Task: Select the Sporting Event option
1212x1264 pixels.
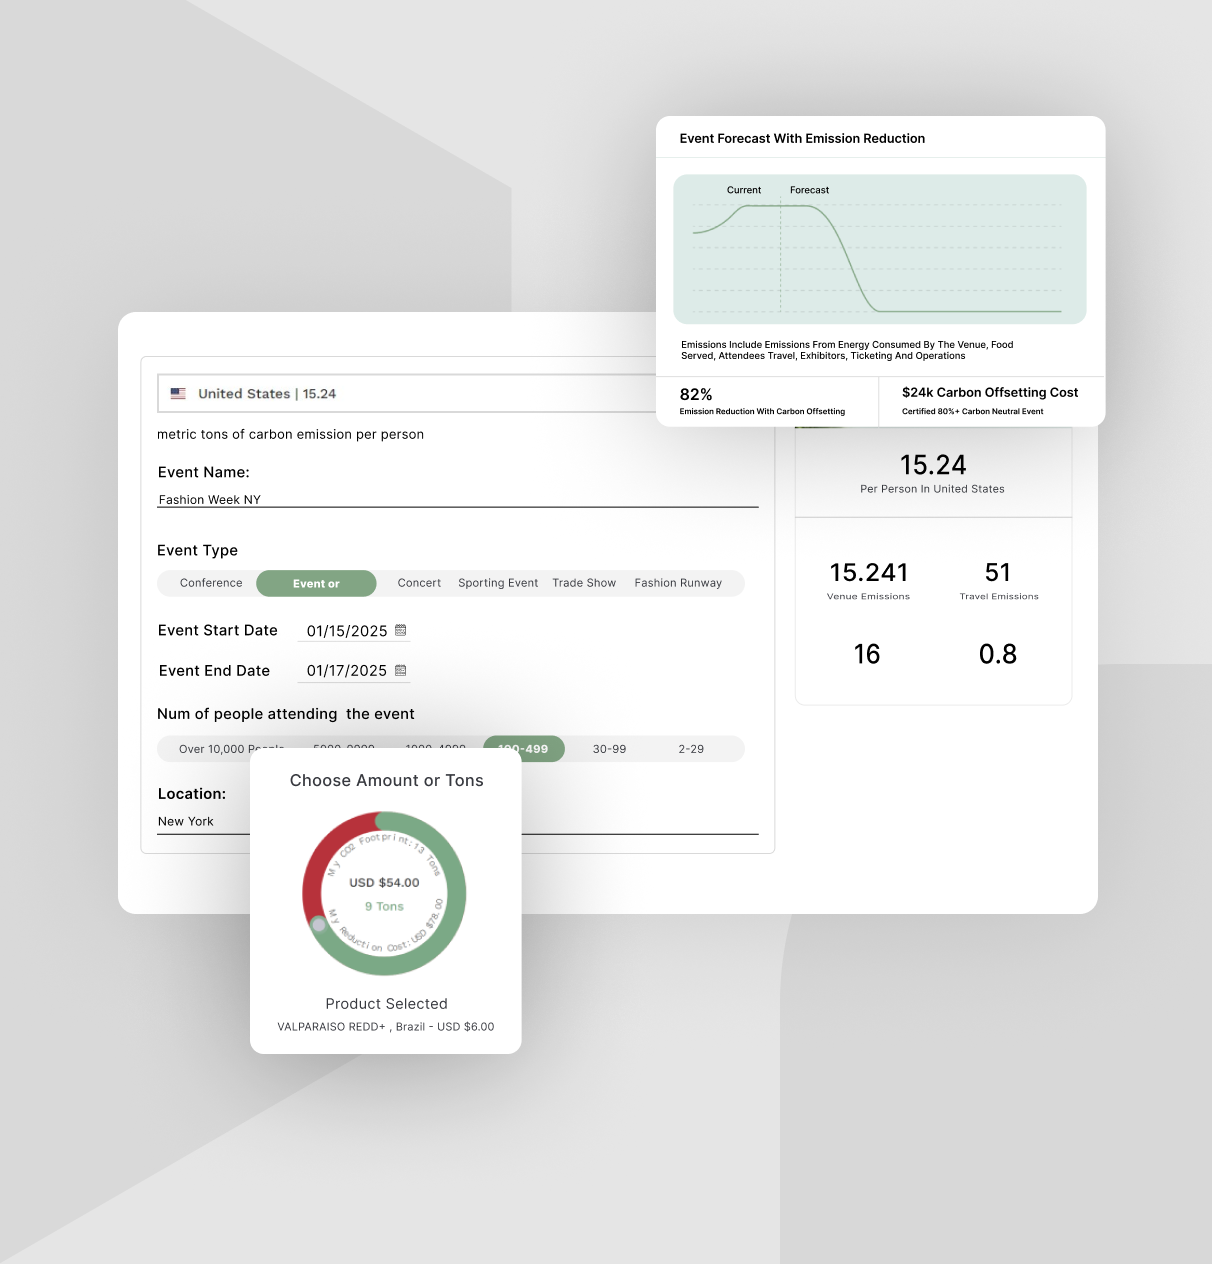Action: 498,583
